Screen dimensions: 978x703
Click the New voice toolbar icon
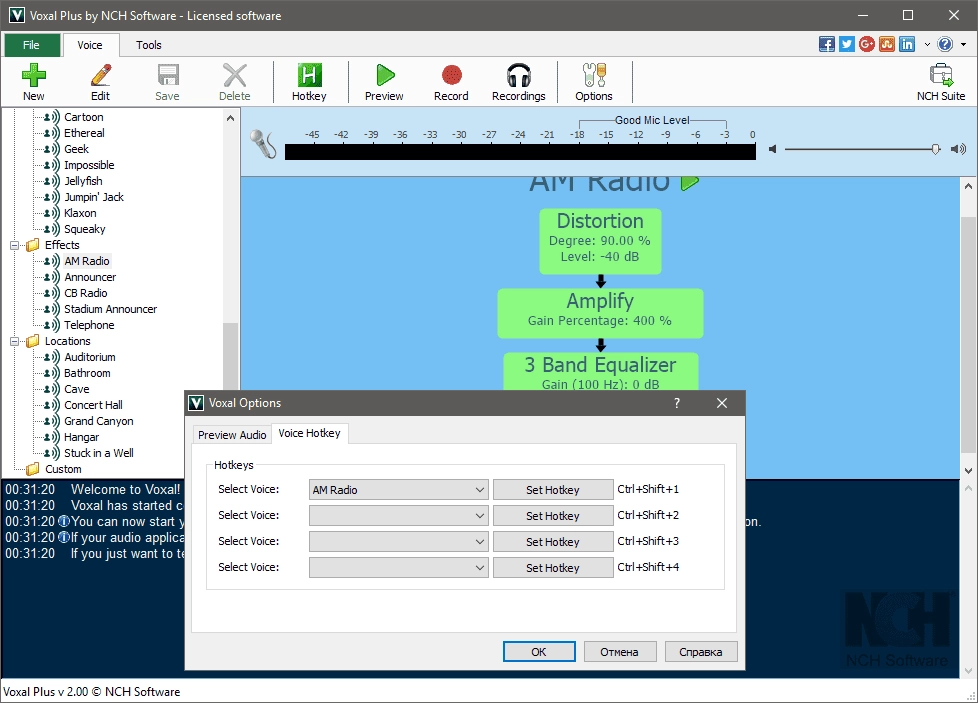(34, 82)
